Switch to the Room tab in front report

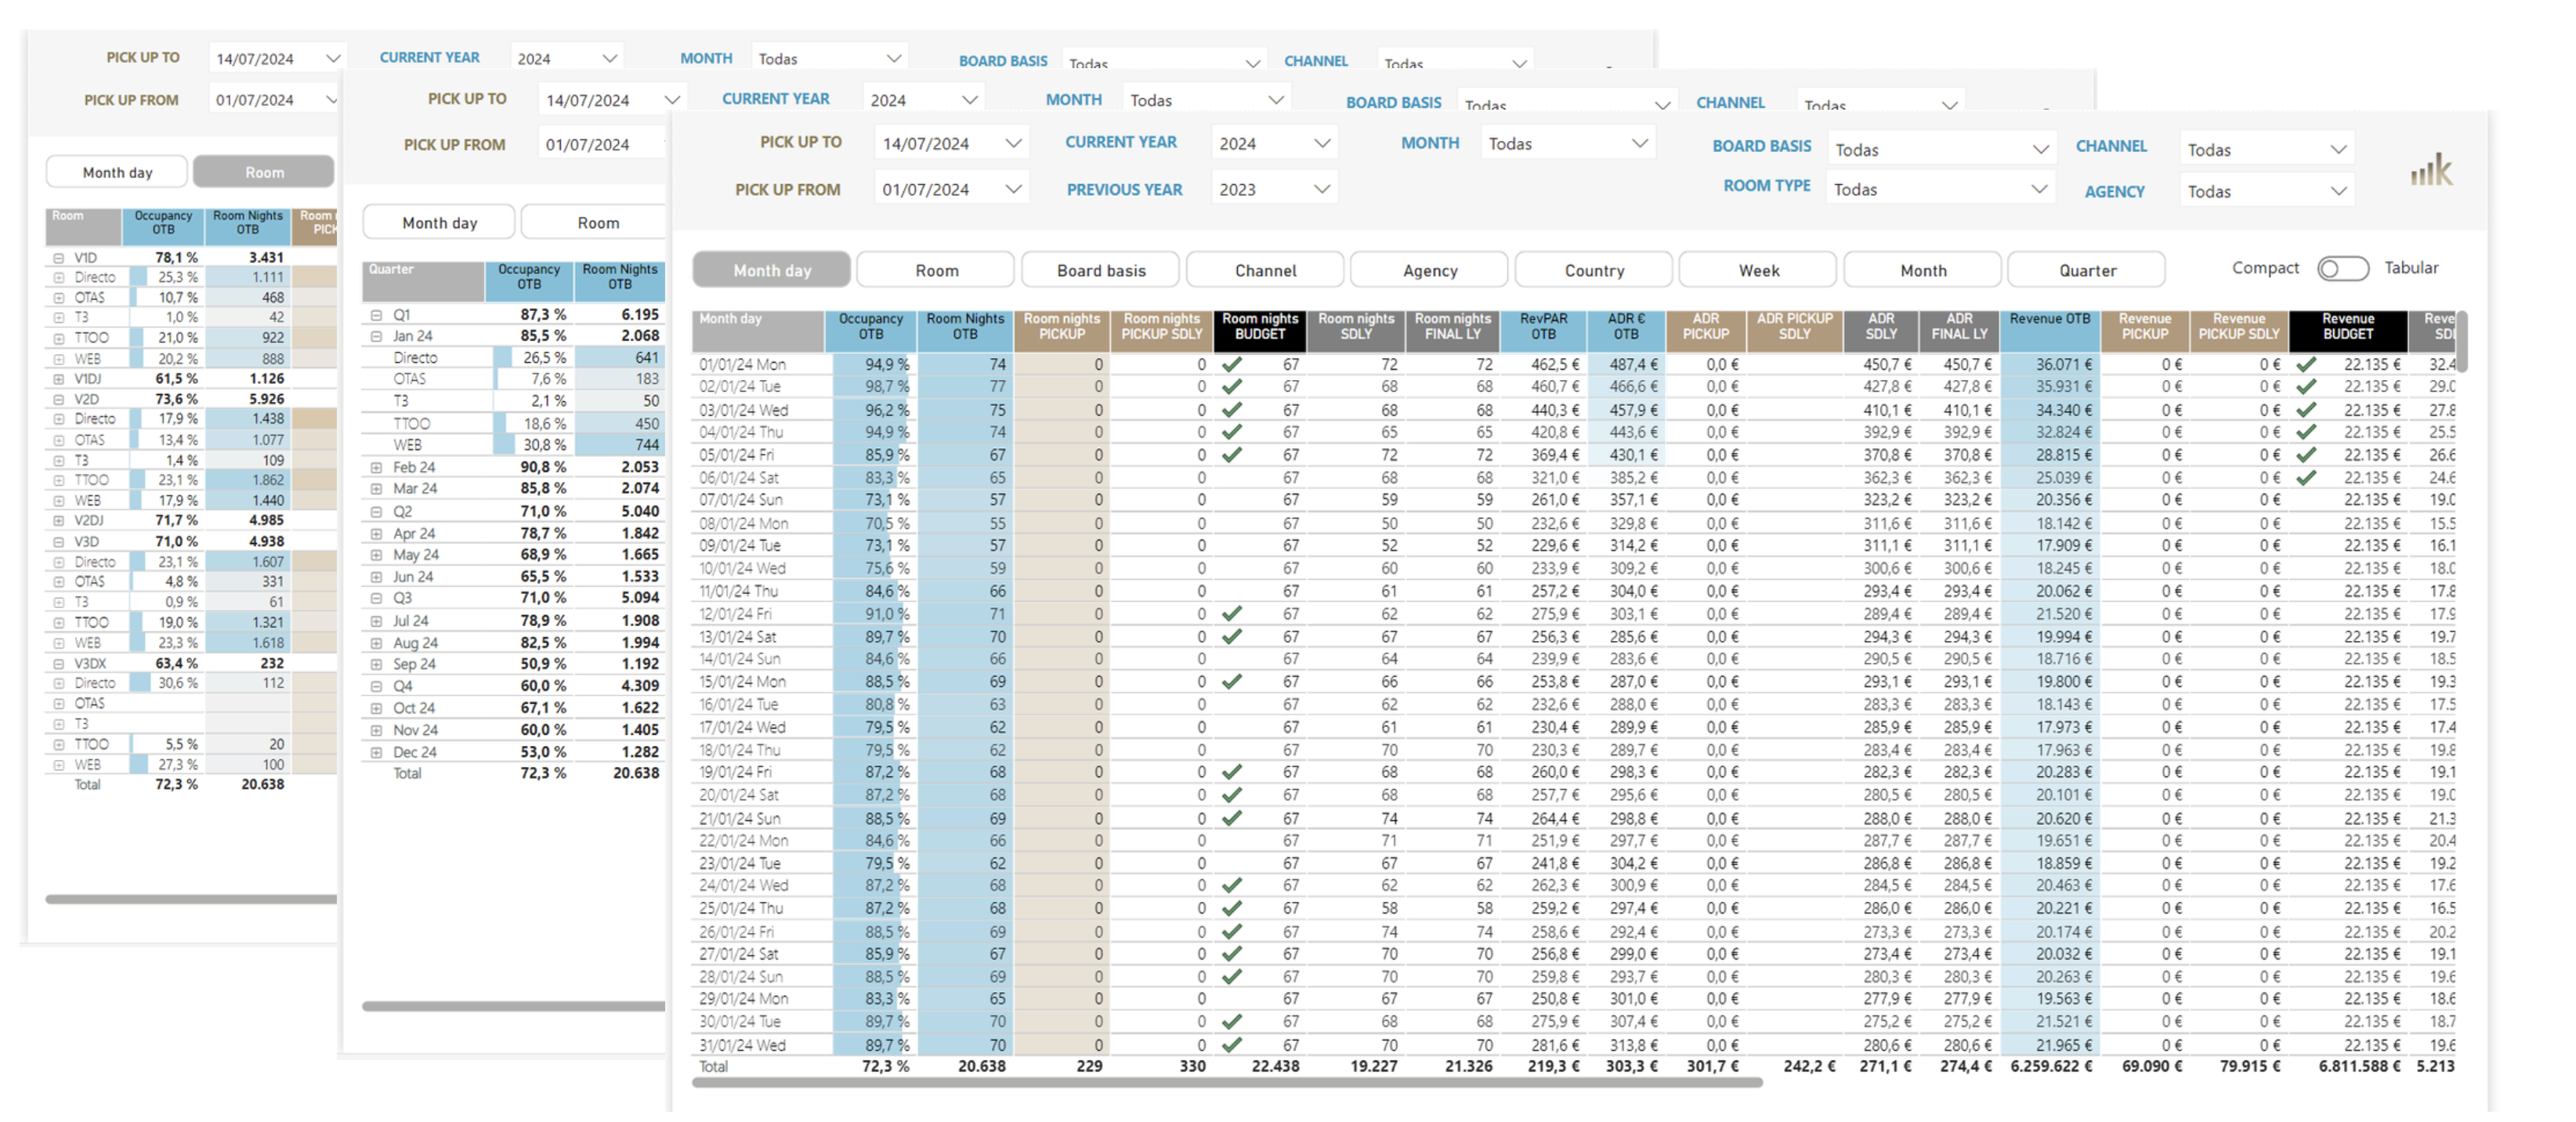click(x=936, y=270)
